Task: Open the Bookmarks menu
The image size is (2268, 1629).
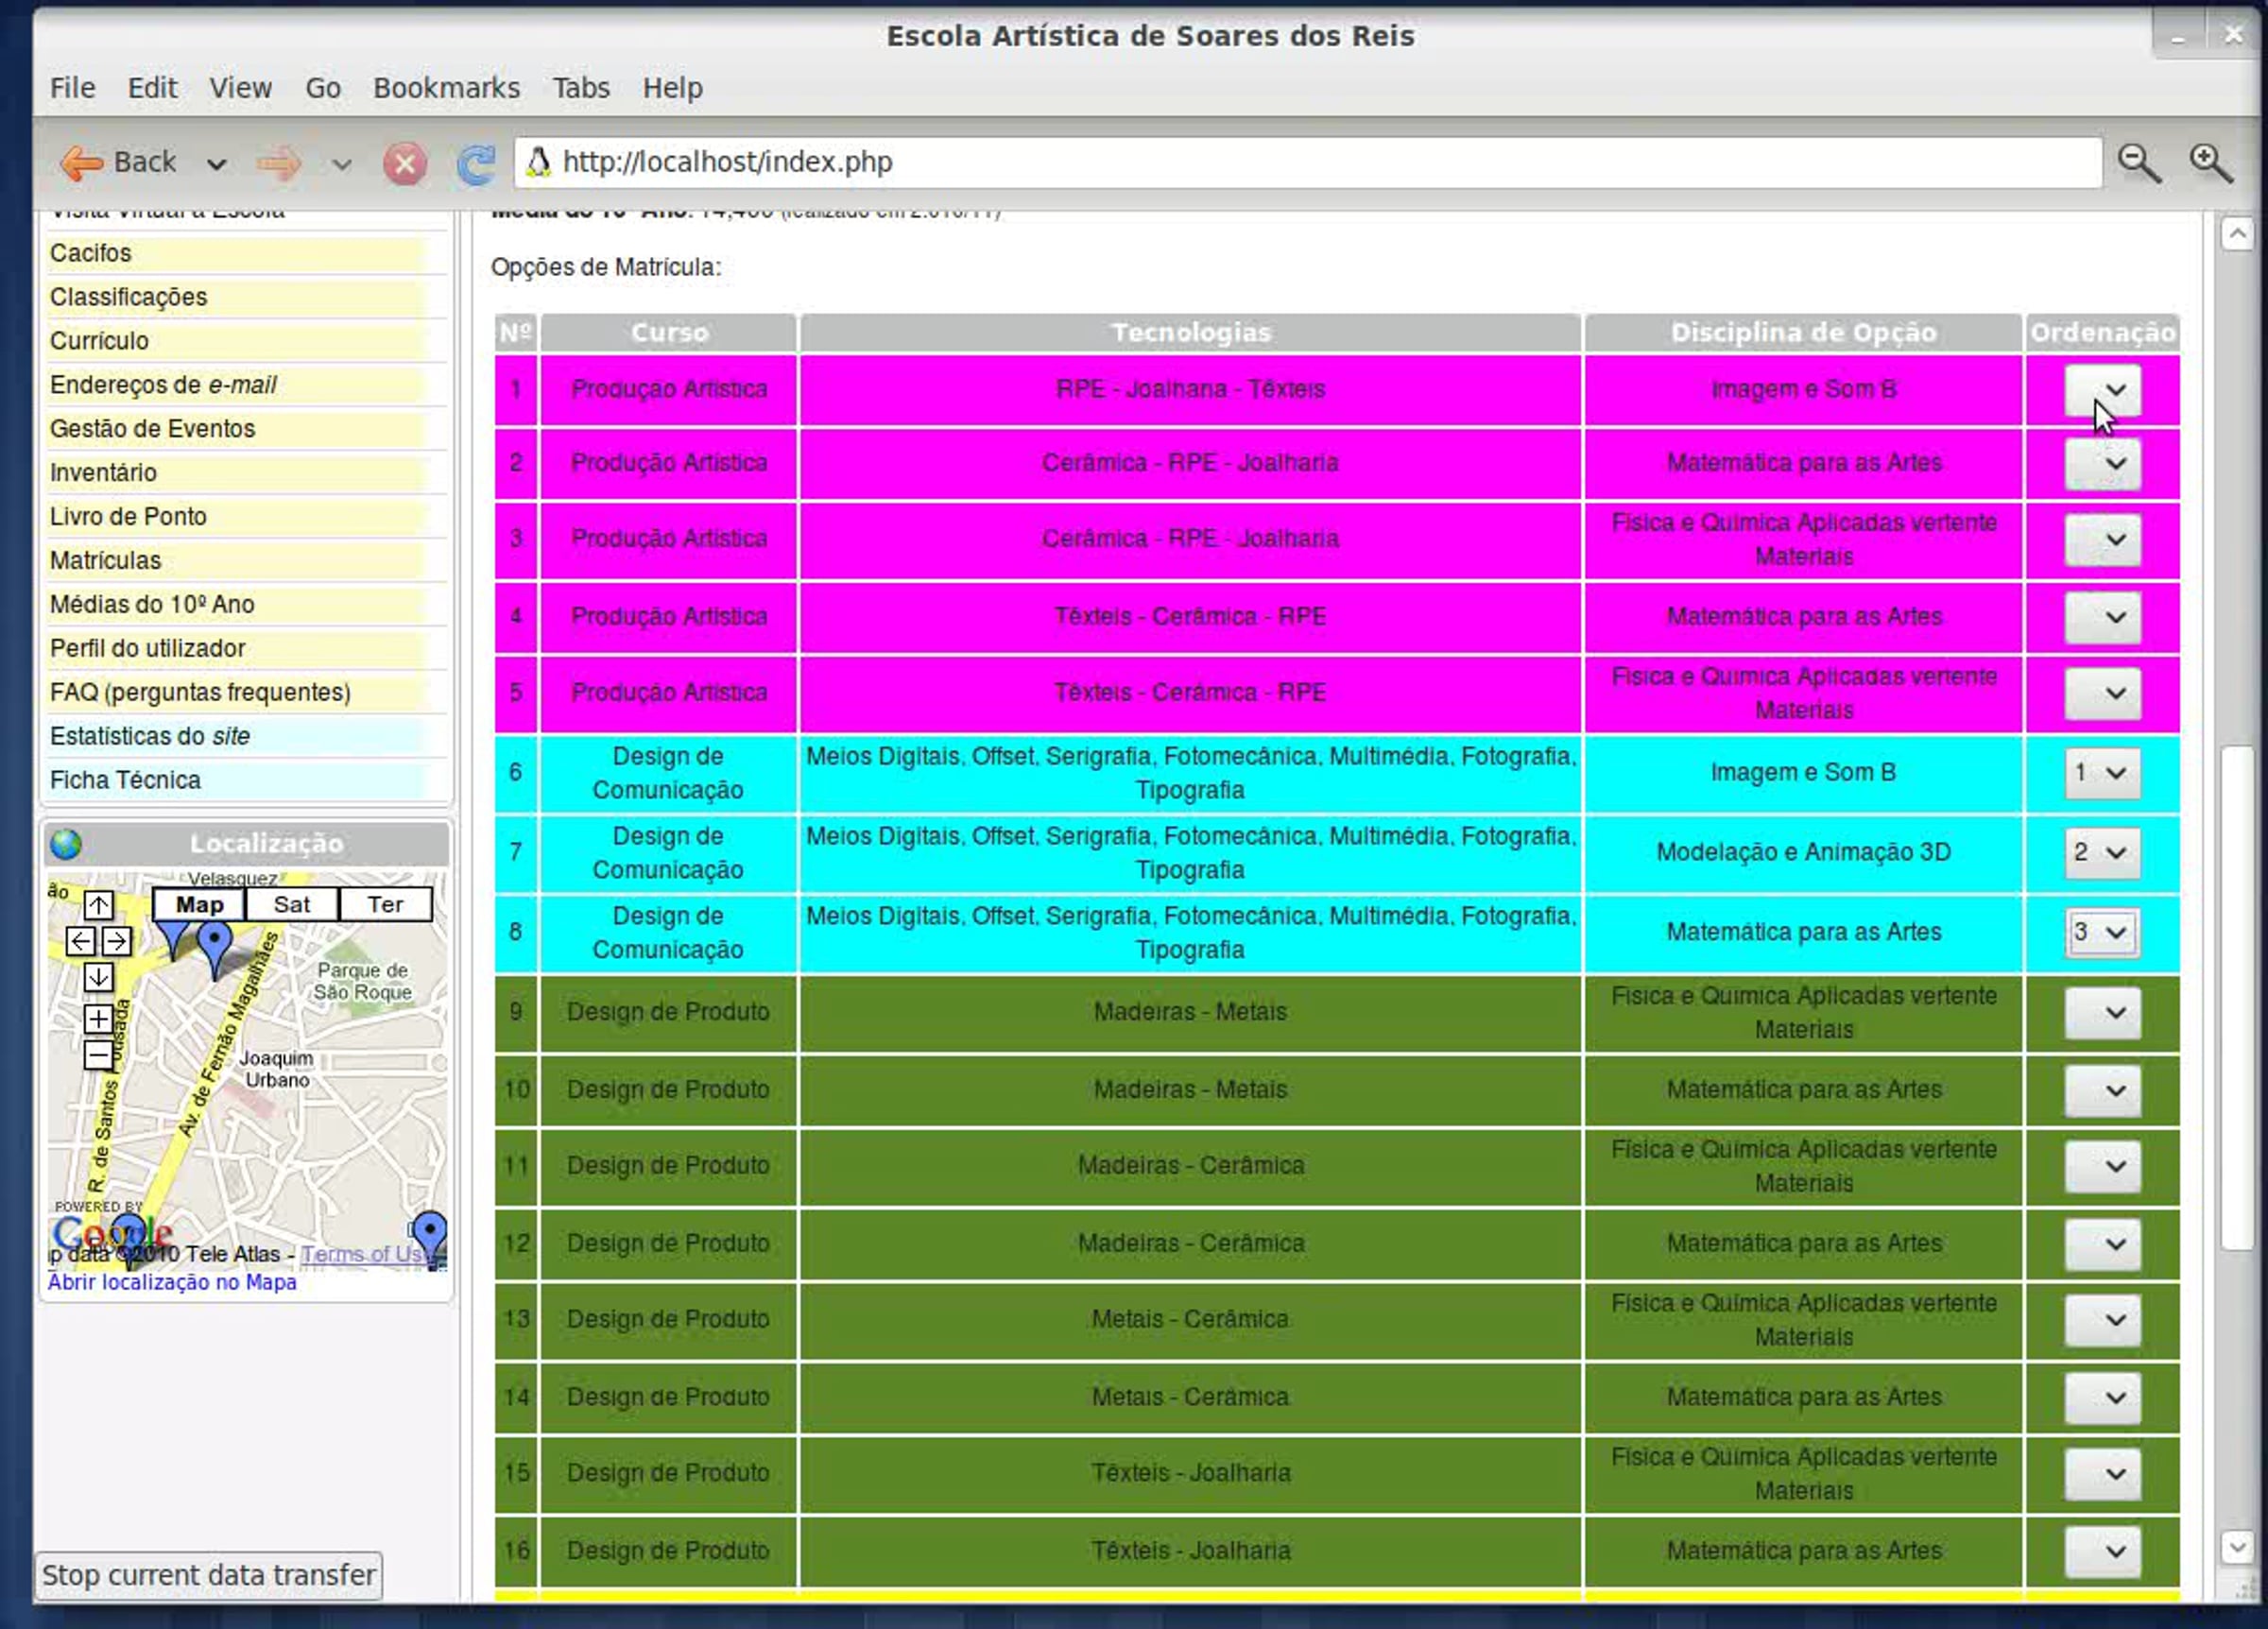Action: click(x=446, y=88)
